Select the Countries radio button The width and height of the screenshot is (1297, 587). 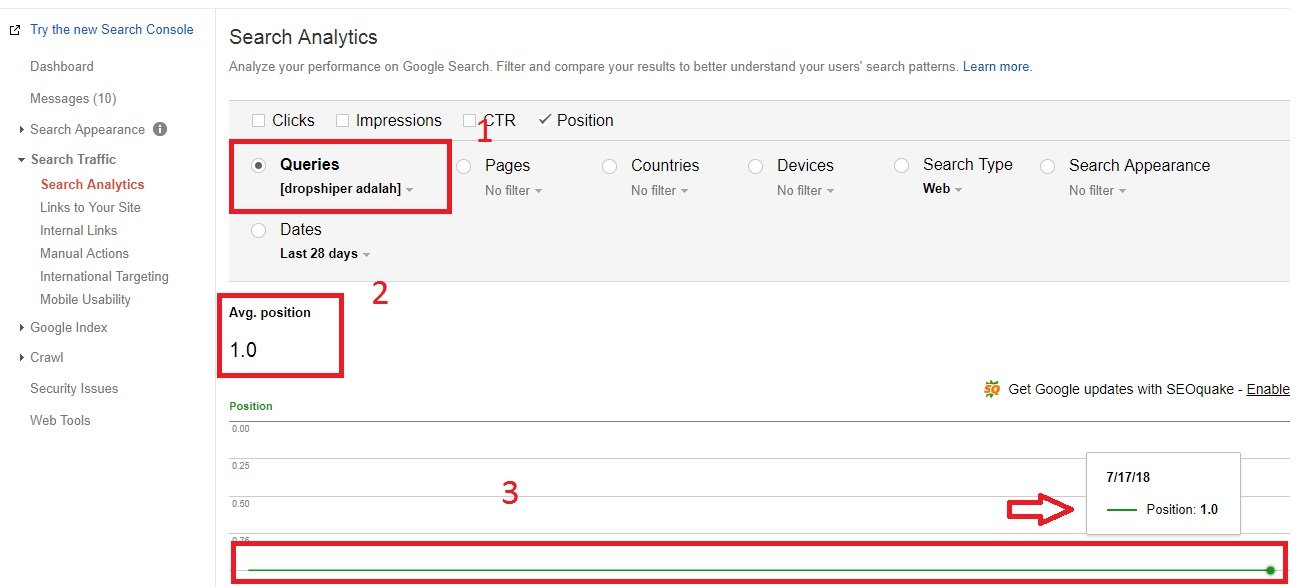tap(610, 166)
